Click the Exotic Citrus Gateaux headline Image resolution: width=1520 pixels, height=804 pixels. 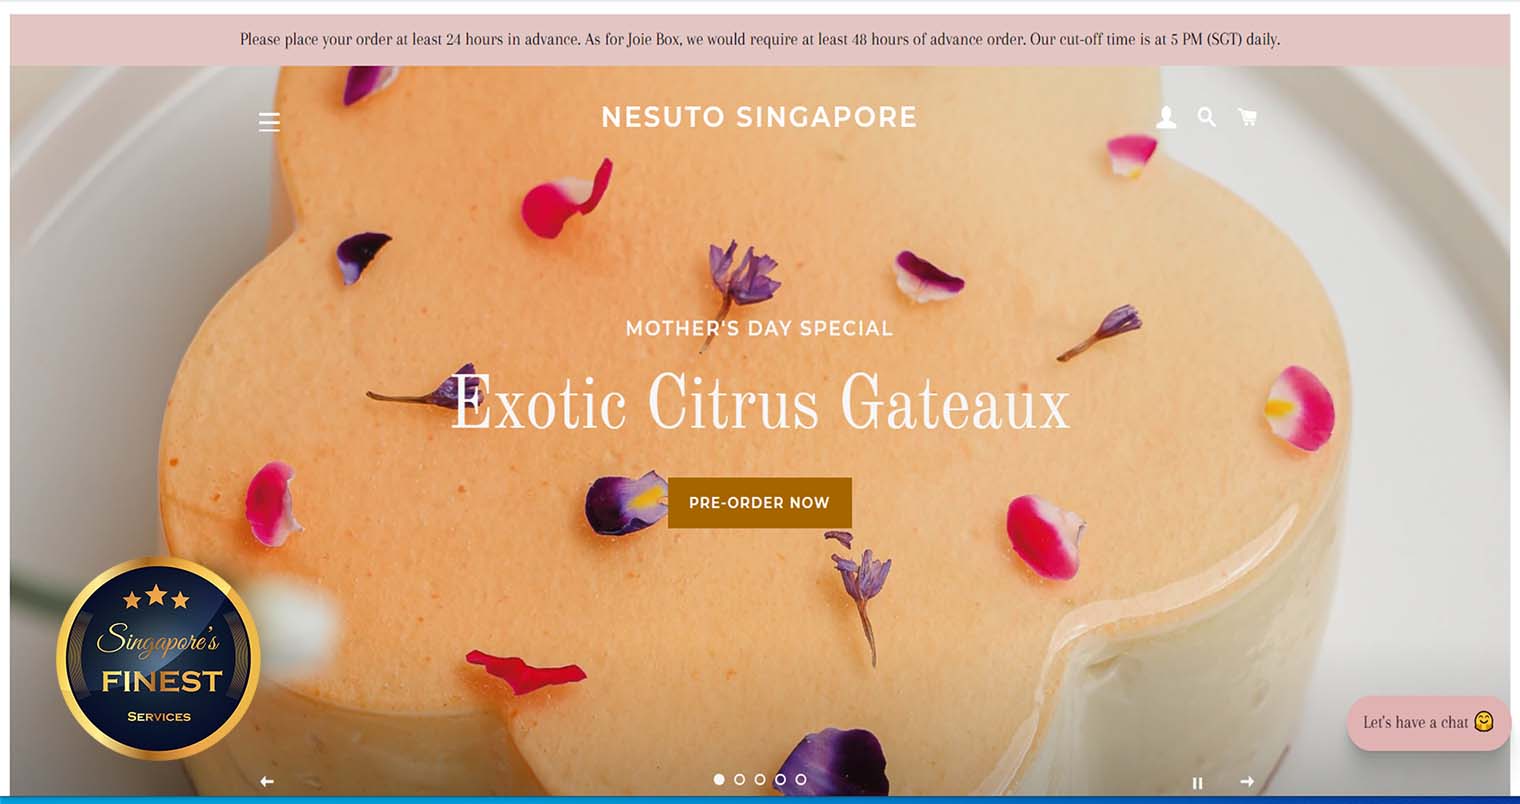pyautogui.click(x=760, y=402)
